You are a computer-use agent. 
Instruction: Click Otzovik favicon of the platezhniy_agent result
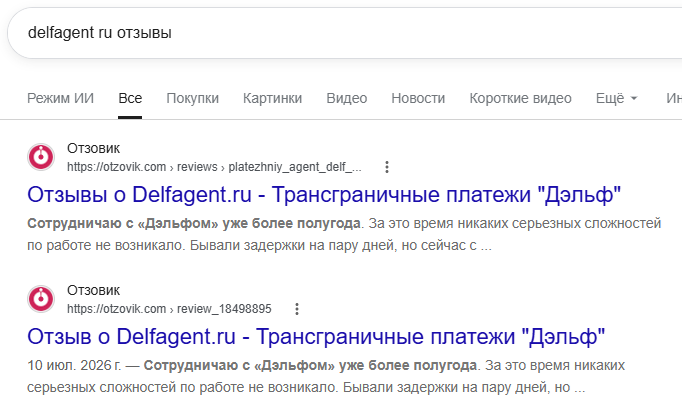pos(41,157)
